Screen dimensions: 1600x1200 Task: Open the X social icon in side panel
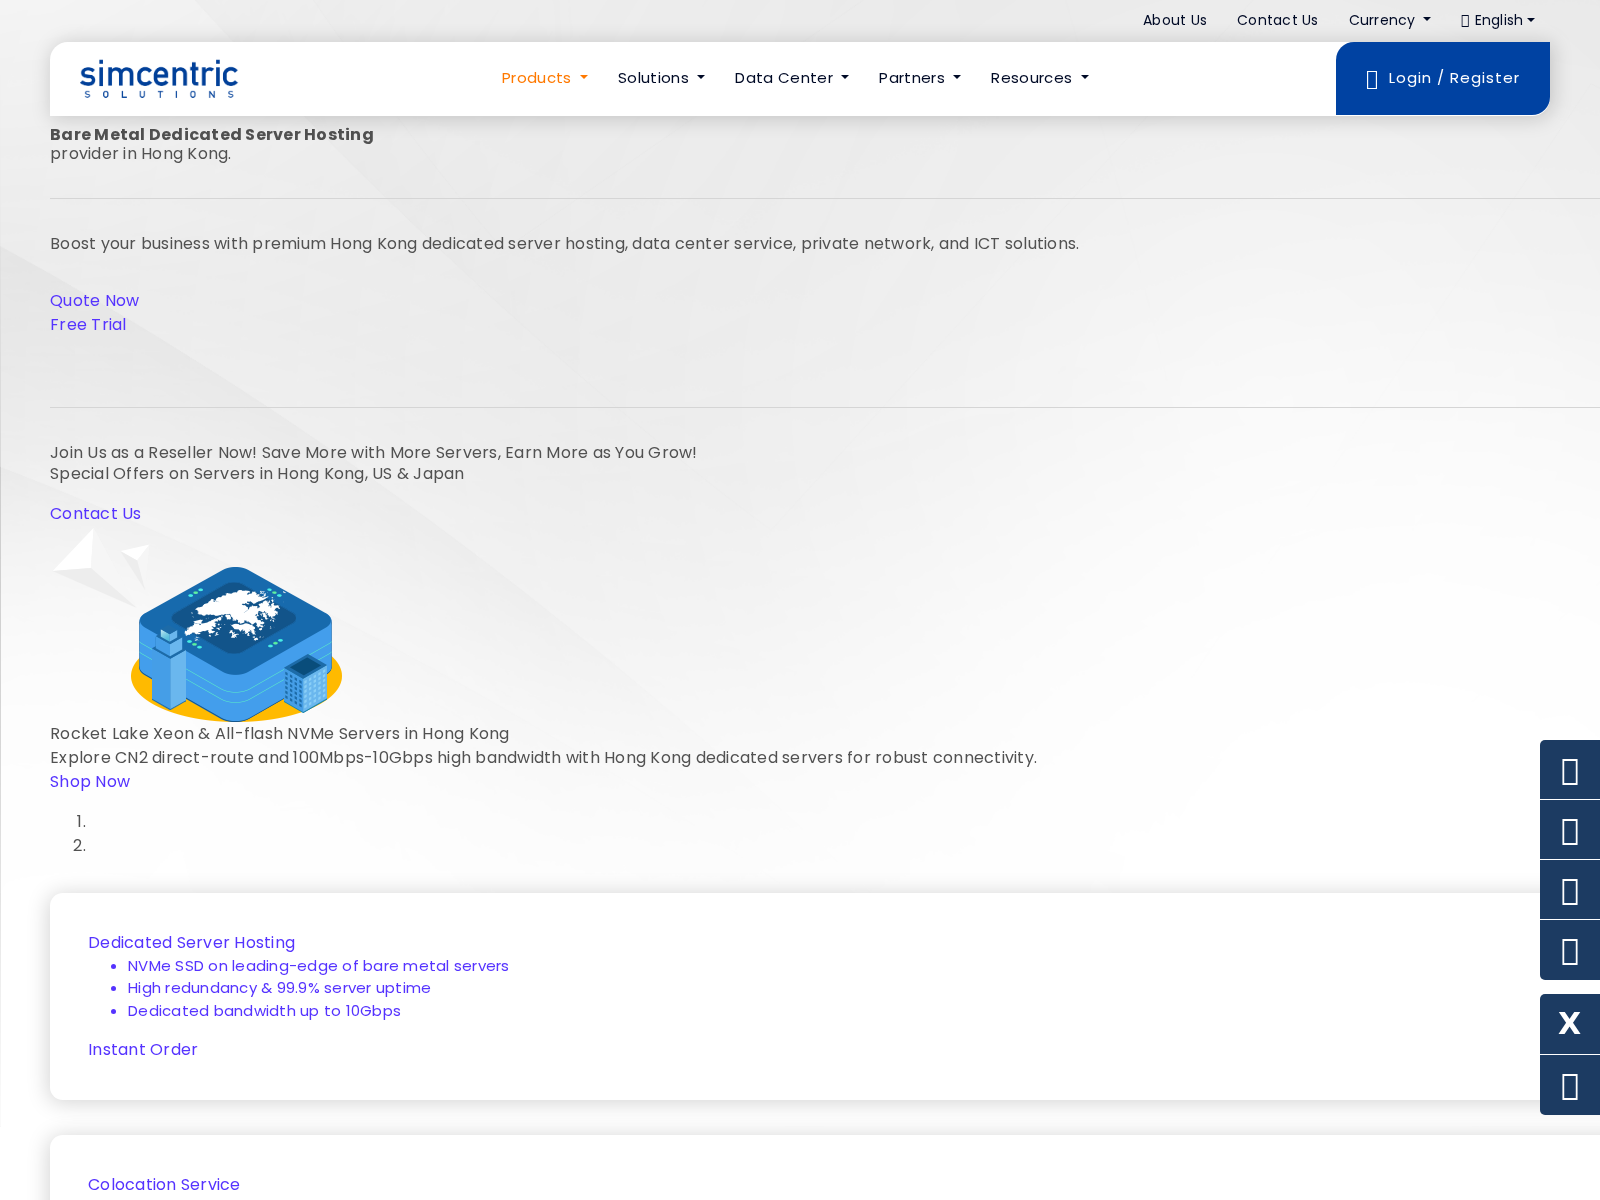(x=1569, y=1024)
